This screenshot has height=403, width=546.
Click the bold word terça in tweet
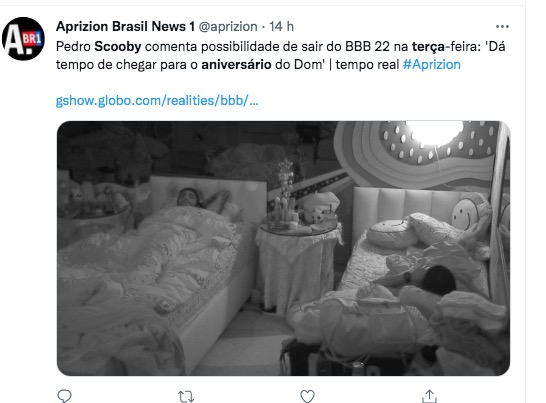pyautogui.click(x=428, y=47)
